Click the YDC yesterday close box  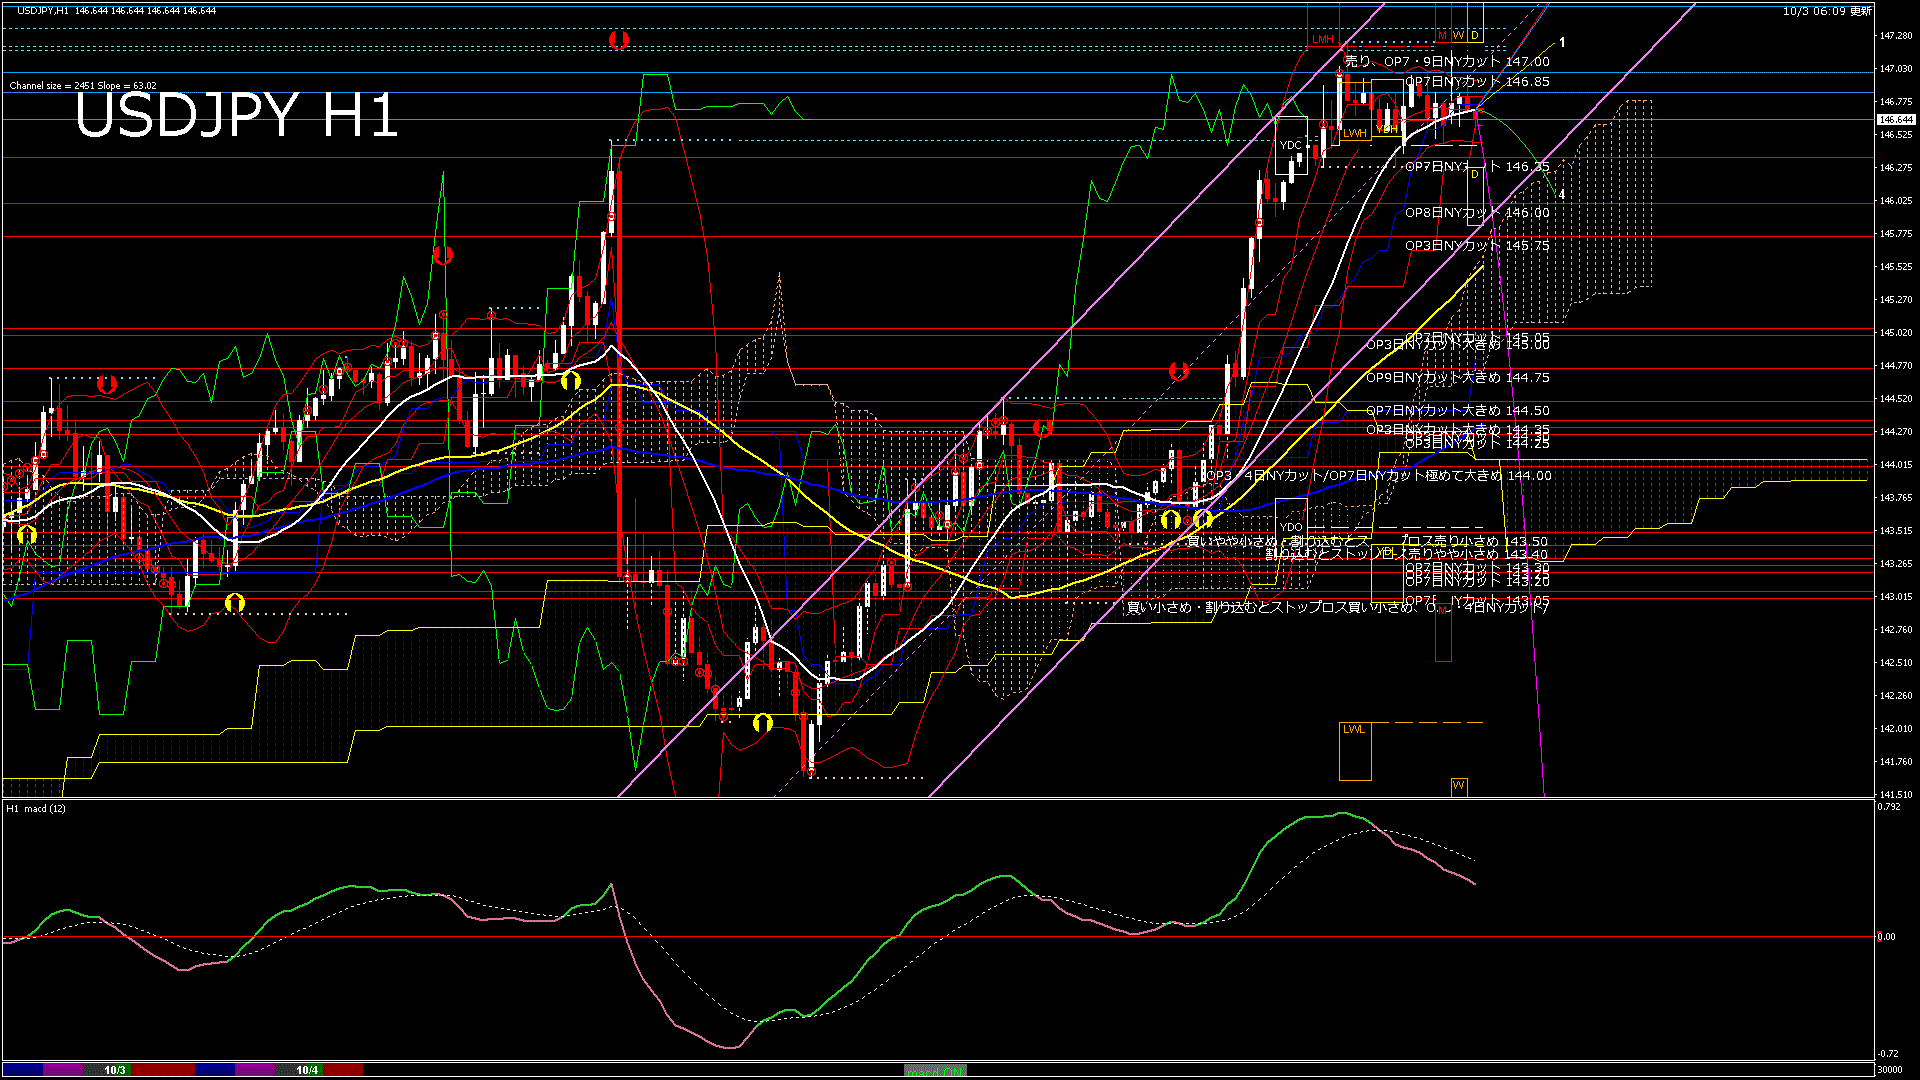click(1291, 145)
